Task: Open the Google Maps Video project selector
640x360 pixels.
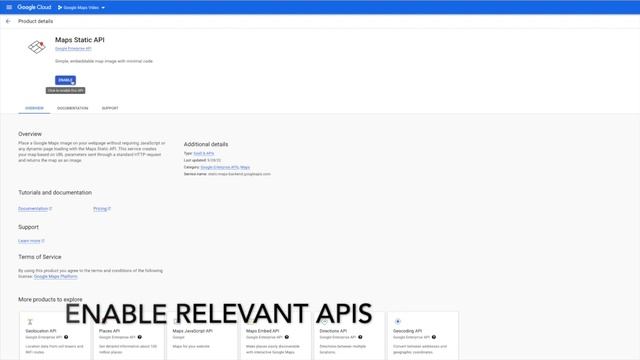Action: coord(81,7)
